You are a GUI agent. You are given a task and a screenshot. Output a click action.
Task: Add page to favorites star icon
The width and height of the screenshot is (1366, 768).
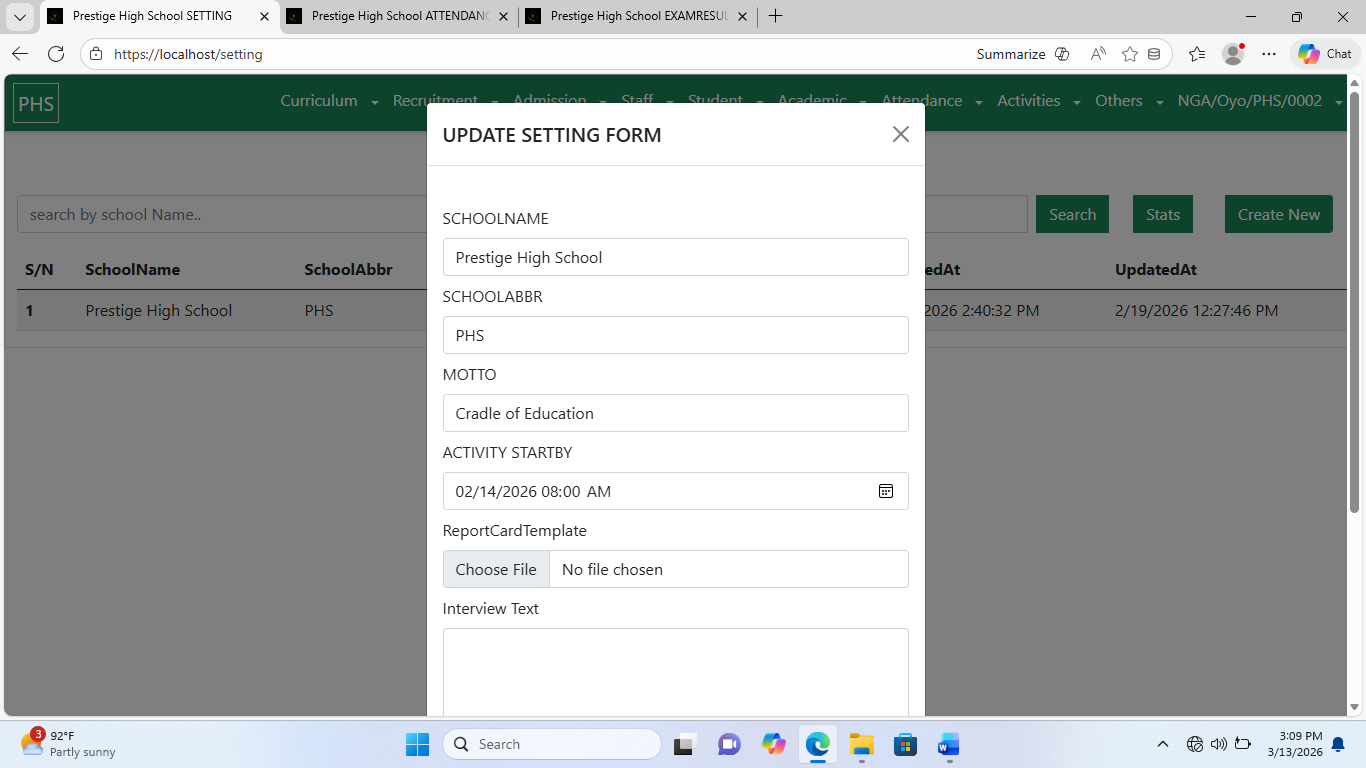click(x=1129, y=54)
